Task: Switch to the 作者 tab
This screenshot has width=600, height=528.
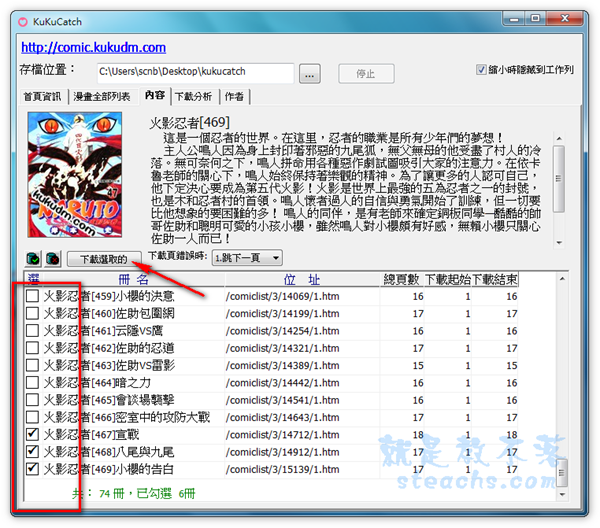Action: (x=234, y=96)
